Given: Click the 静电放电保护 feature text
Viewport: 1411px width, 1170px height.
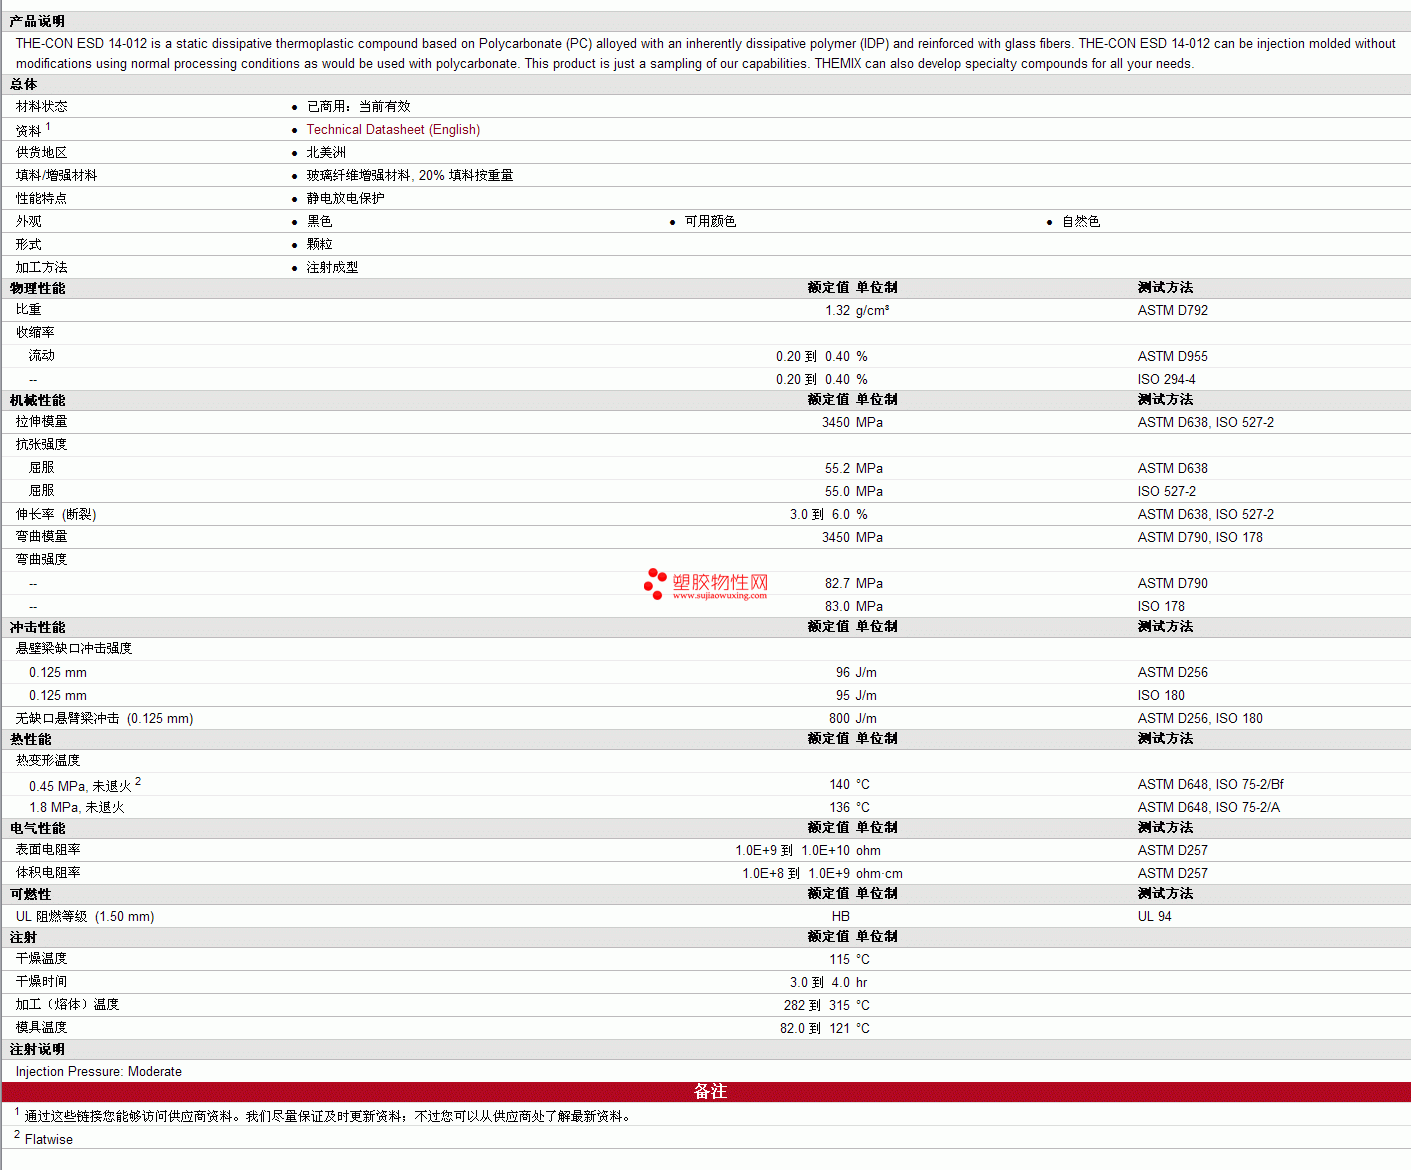Looking at the screenshot, I should click(346, 198).
